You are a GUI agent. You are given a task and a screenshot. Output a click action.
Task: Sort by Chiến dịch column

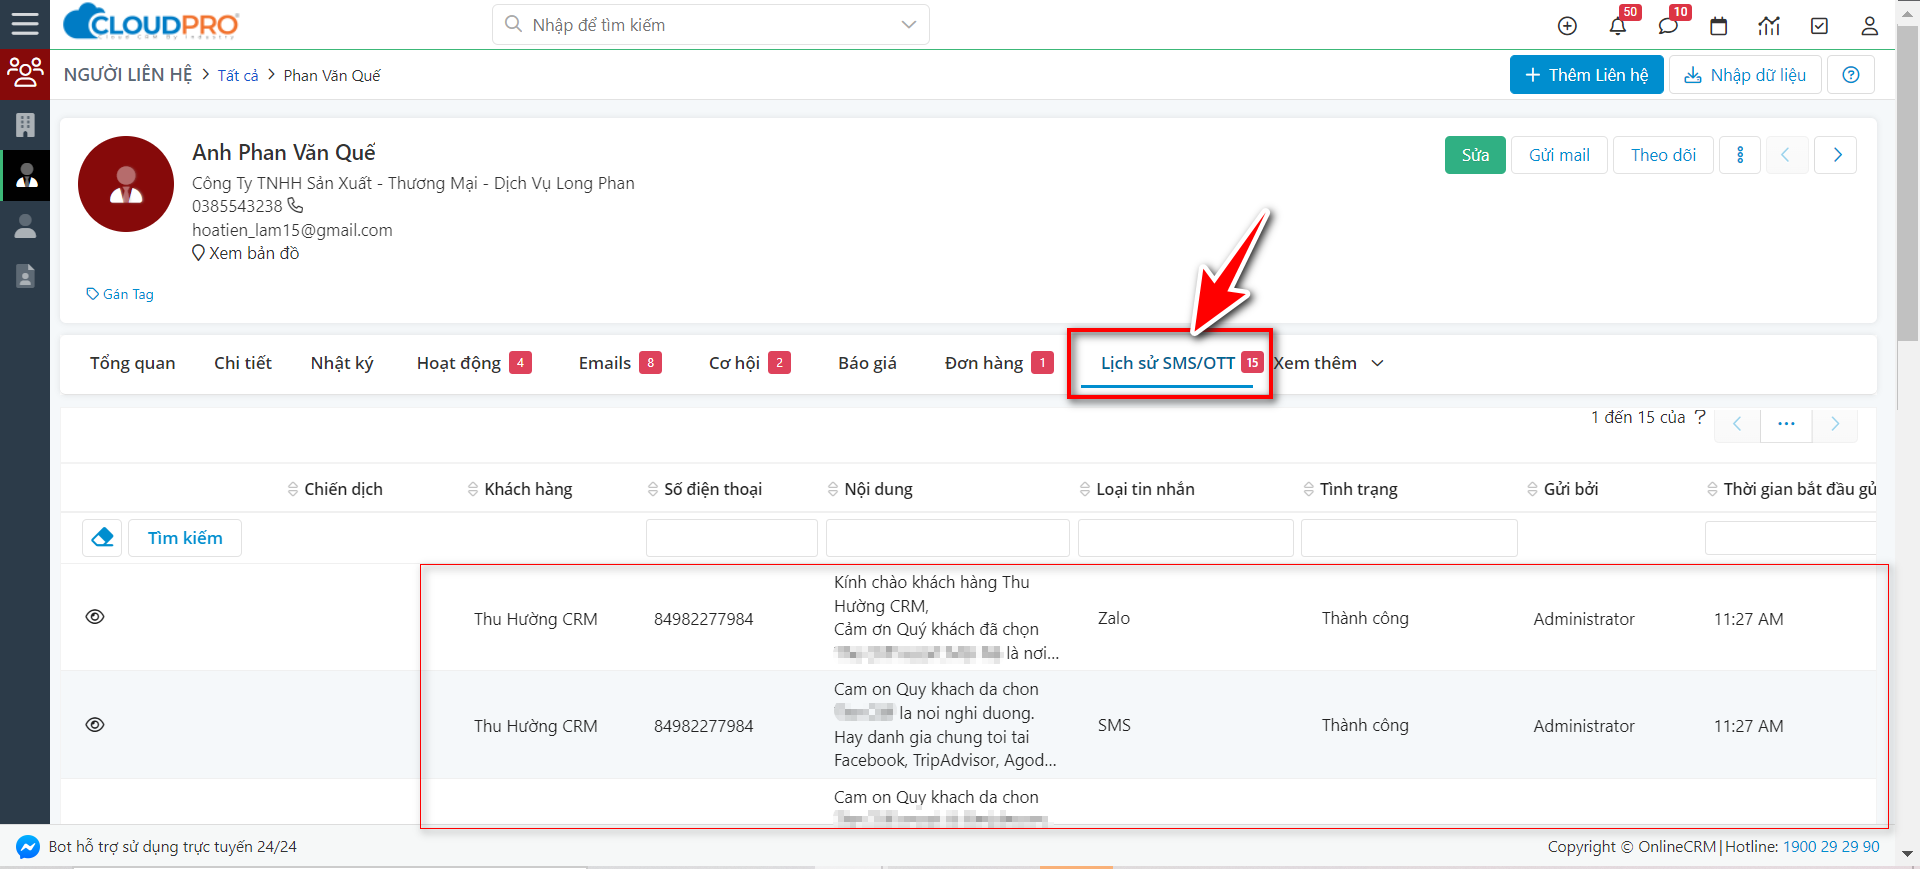click(x=335, y=489)
